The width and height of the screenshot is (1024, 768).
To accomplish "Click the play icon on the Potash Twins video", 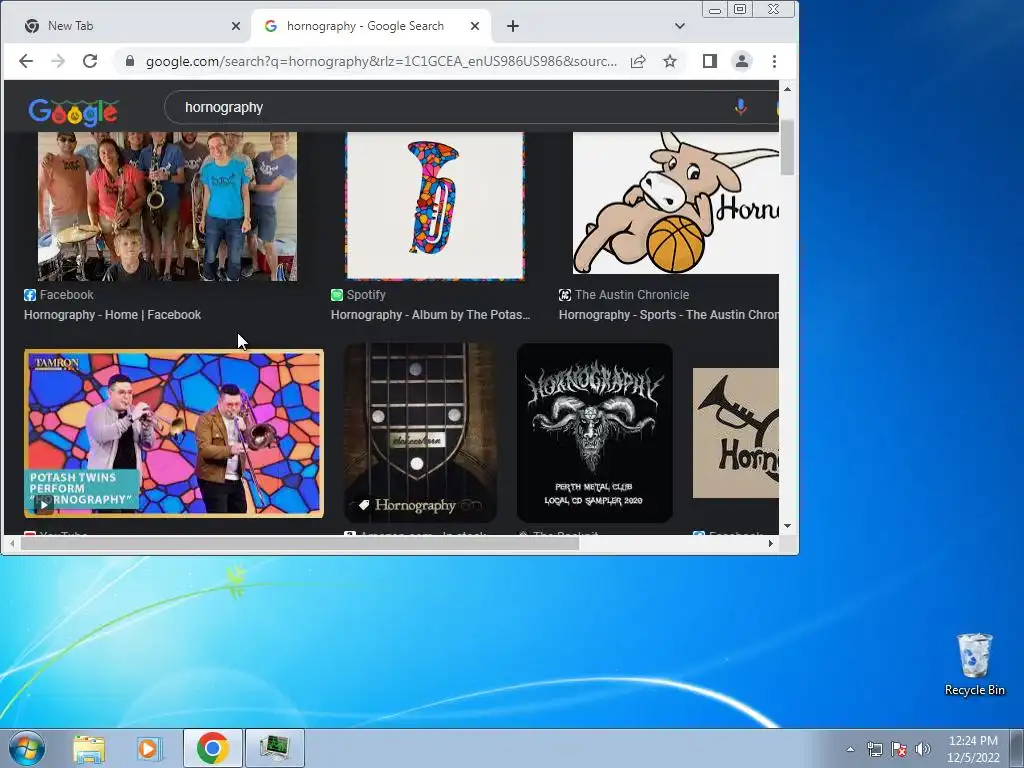I will (x=43, y=505).
